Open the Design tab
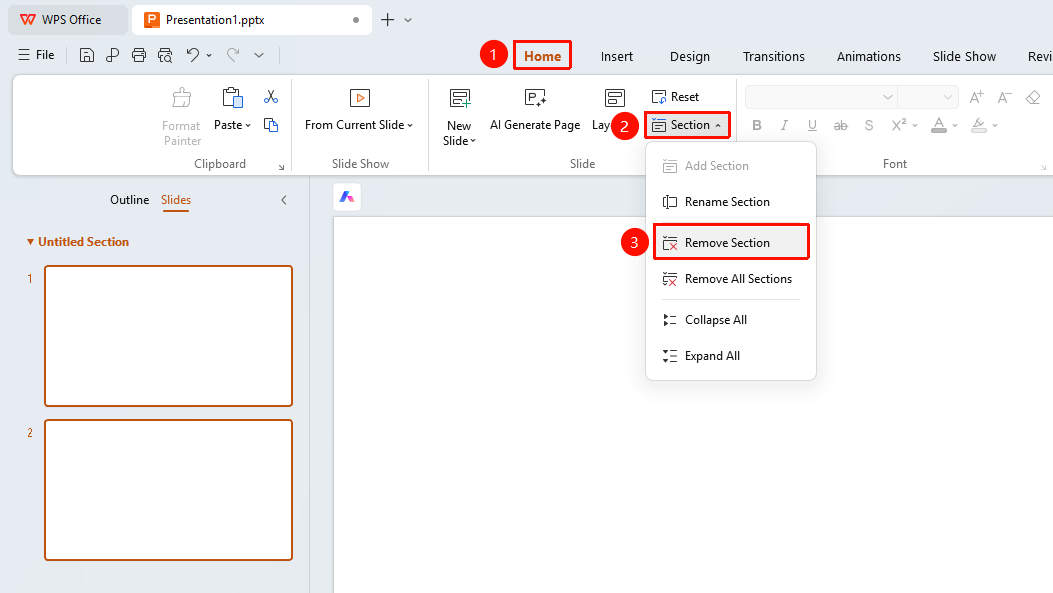1053x593 pixels. [690, 56]
